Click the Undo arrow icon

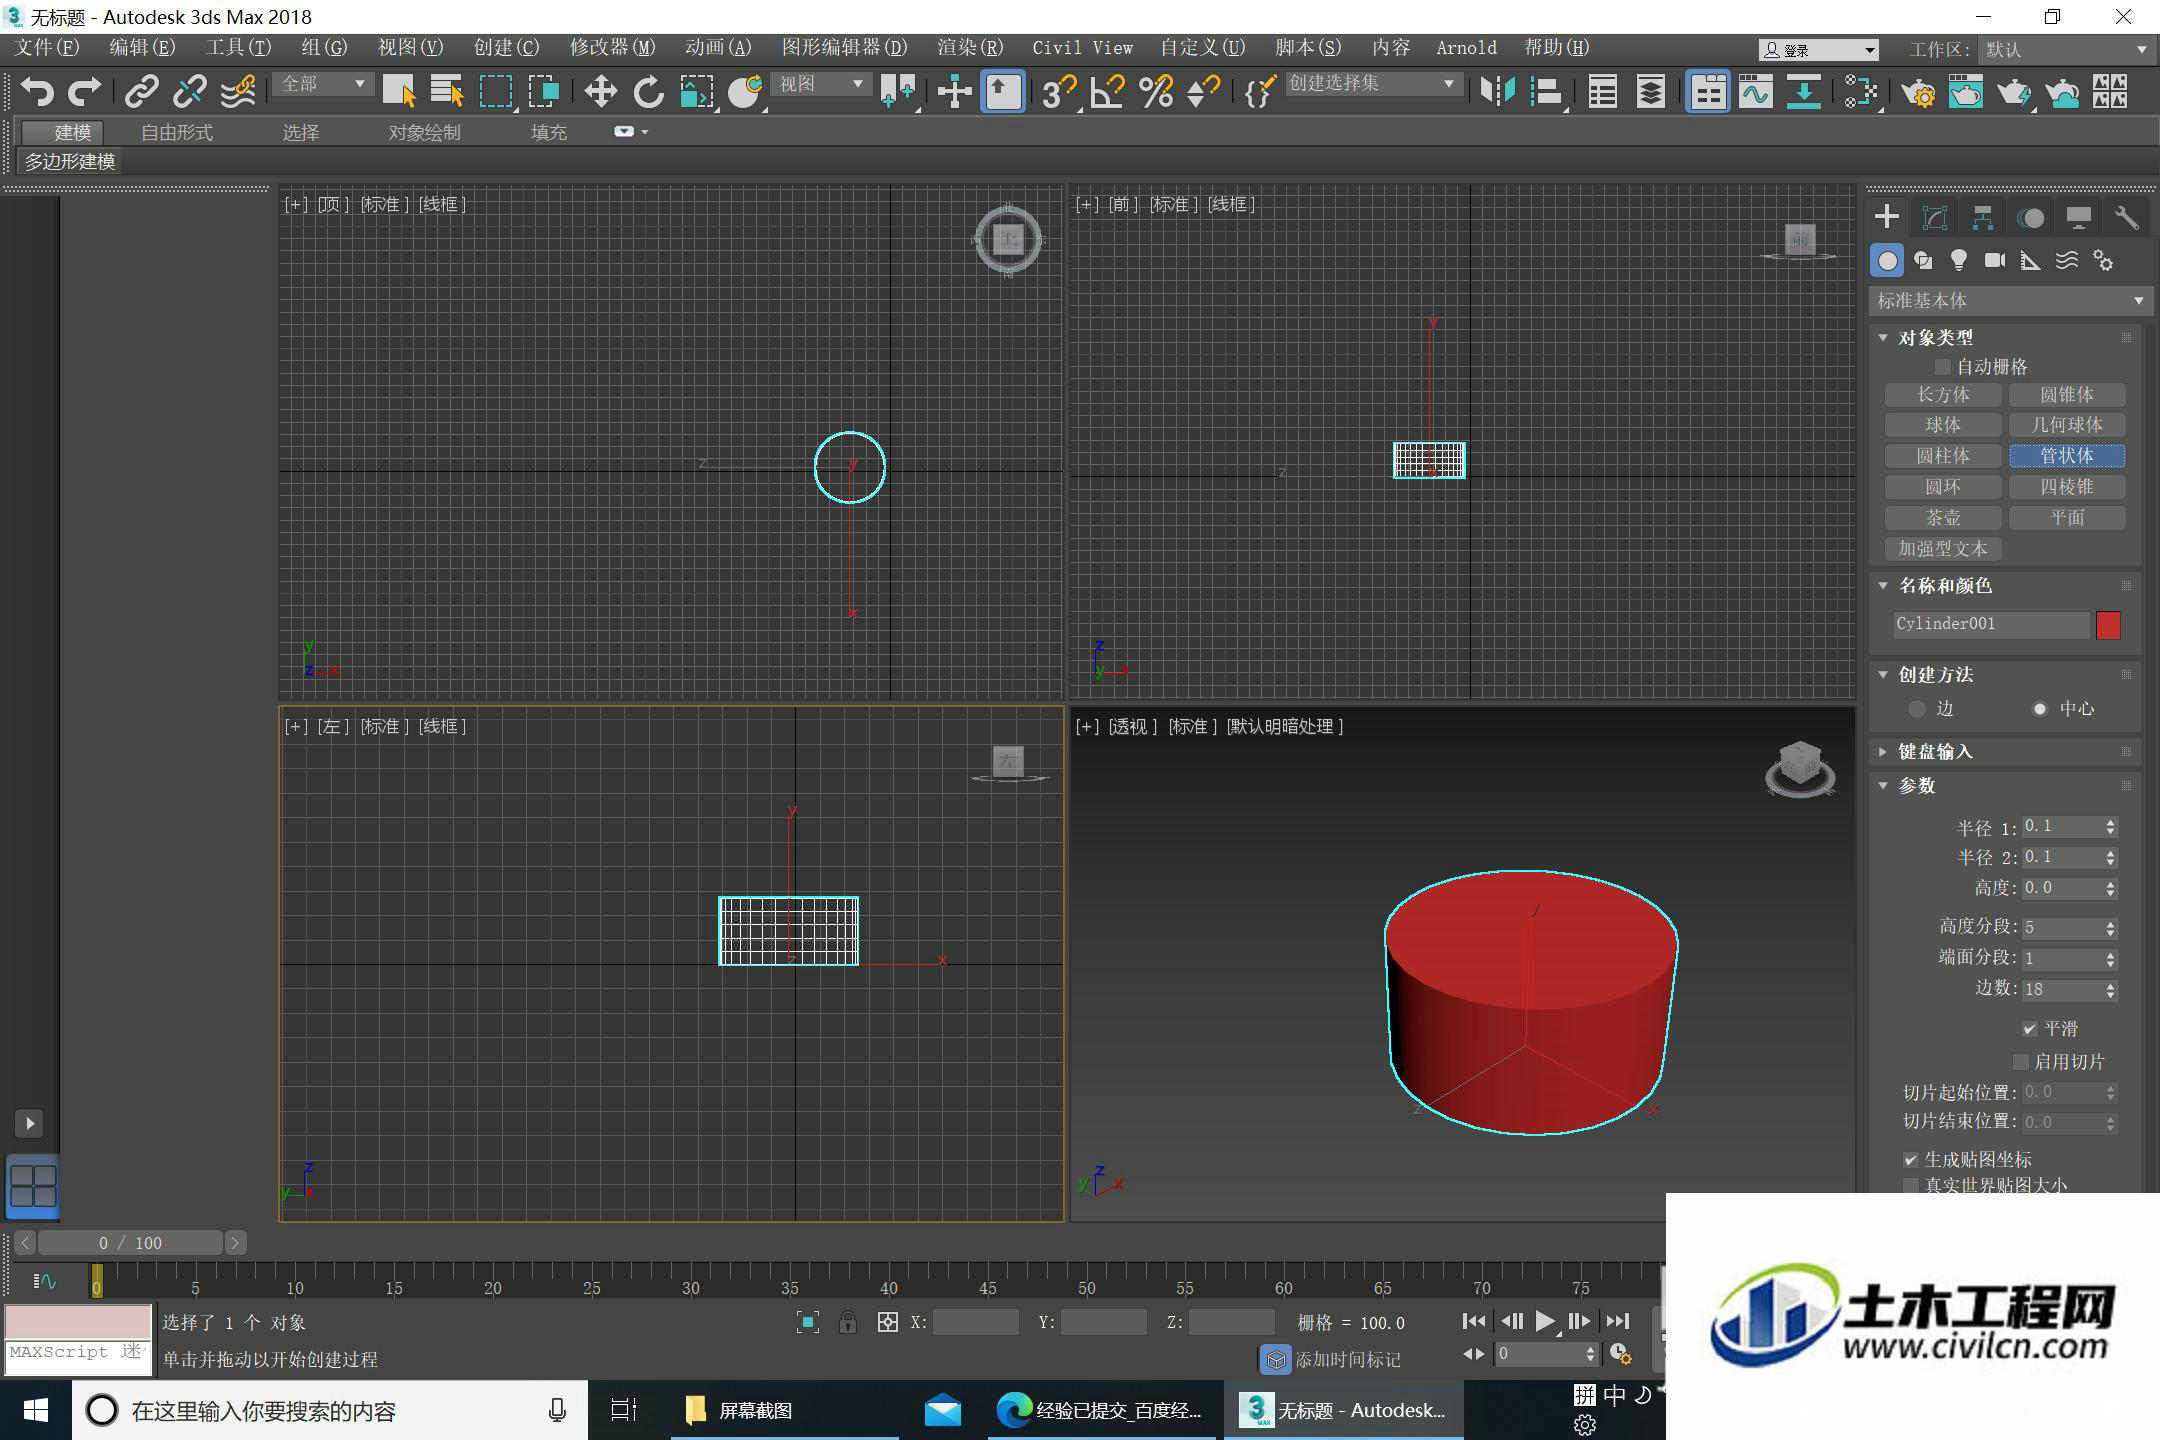37,92
